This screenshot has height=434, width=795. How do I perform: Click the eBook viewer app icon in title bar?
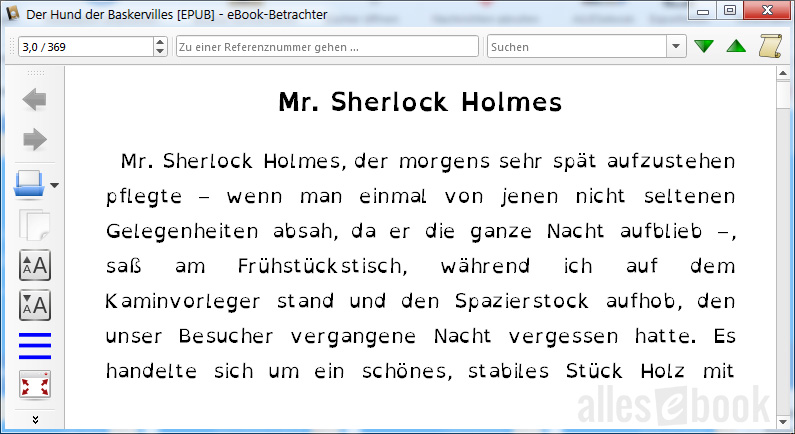coord(13,14)
